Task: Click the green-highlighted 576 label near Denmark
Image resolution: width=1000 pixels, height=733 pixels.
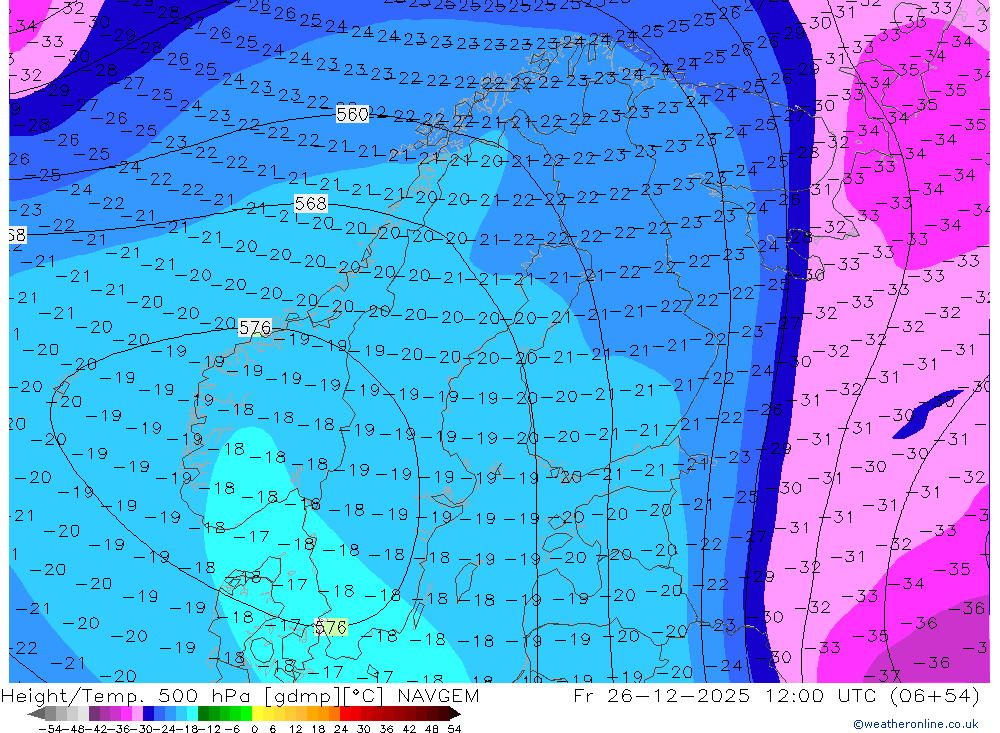Action: (x=331, y=628)
